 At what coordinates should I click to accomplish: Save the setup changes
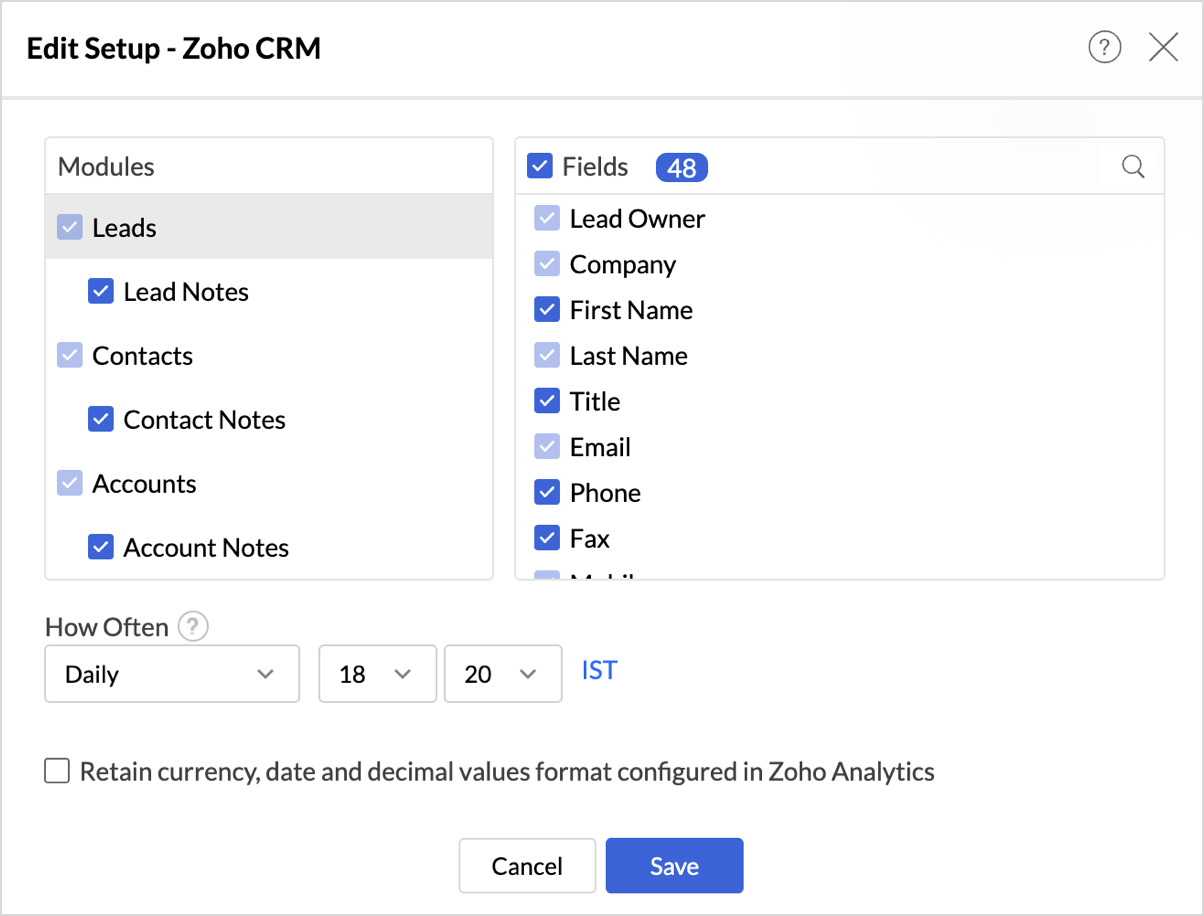pos(674,865)
